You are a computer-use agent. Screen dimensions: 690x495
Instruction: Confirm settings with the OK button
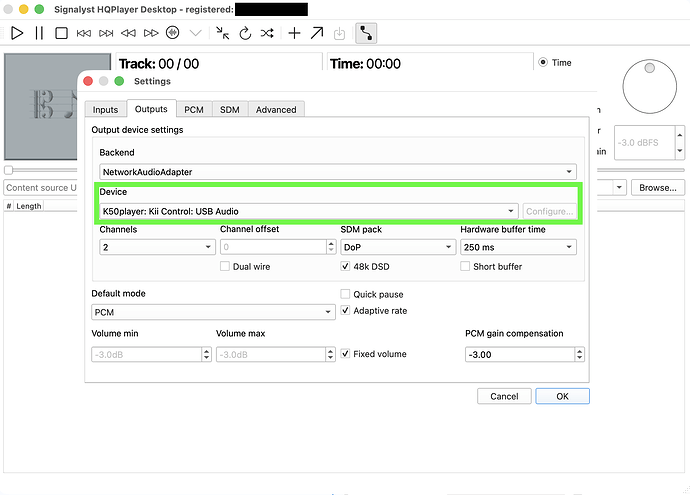click(562, 396)
